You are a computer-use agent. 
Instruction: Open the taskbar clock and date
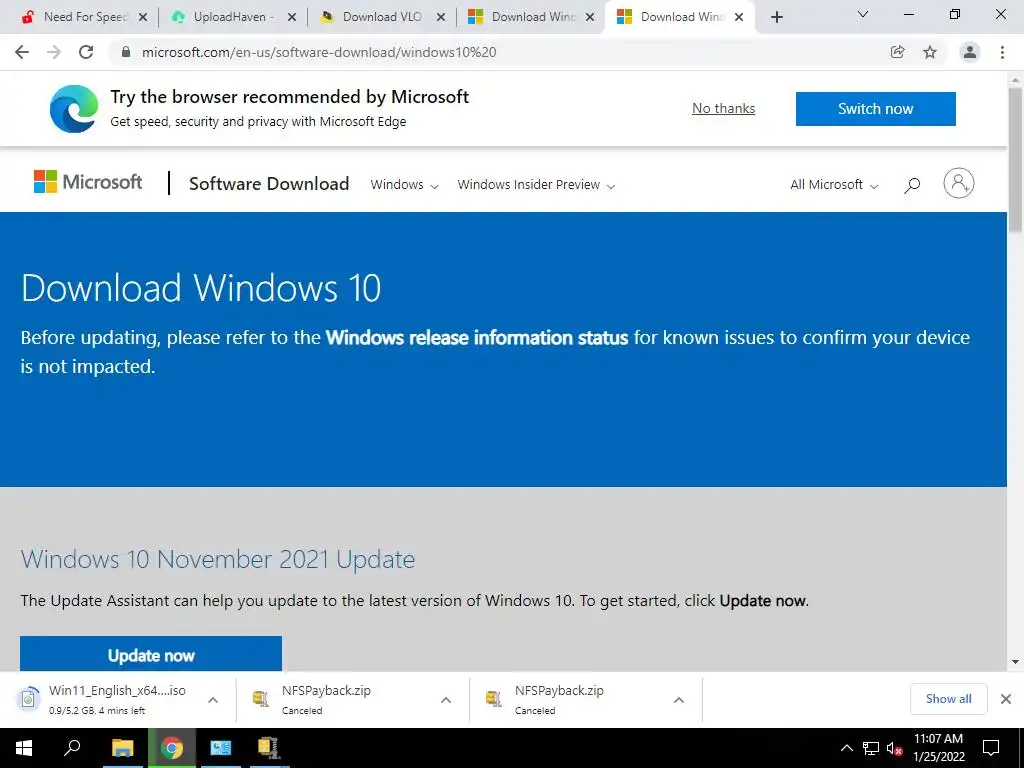point(938,748)
